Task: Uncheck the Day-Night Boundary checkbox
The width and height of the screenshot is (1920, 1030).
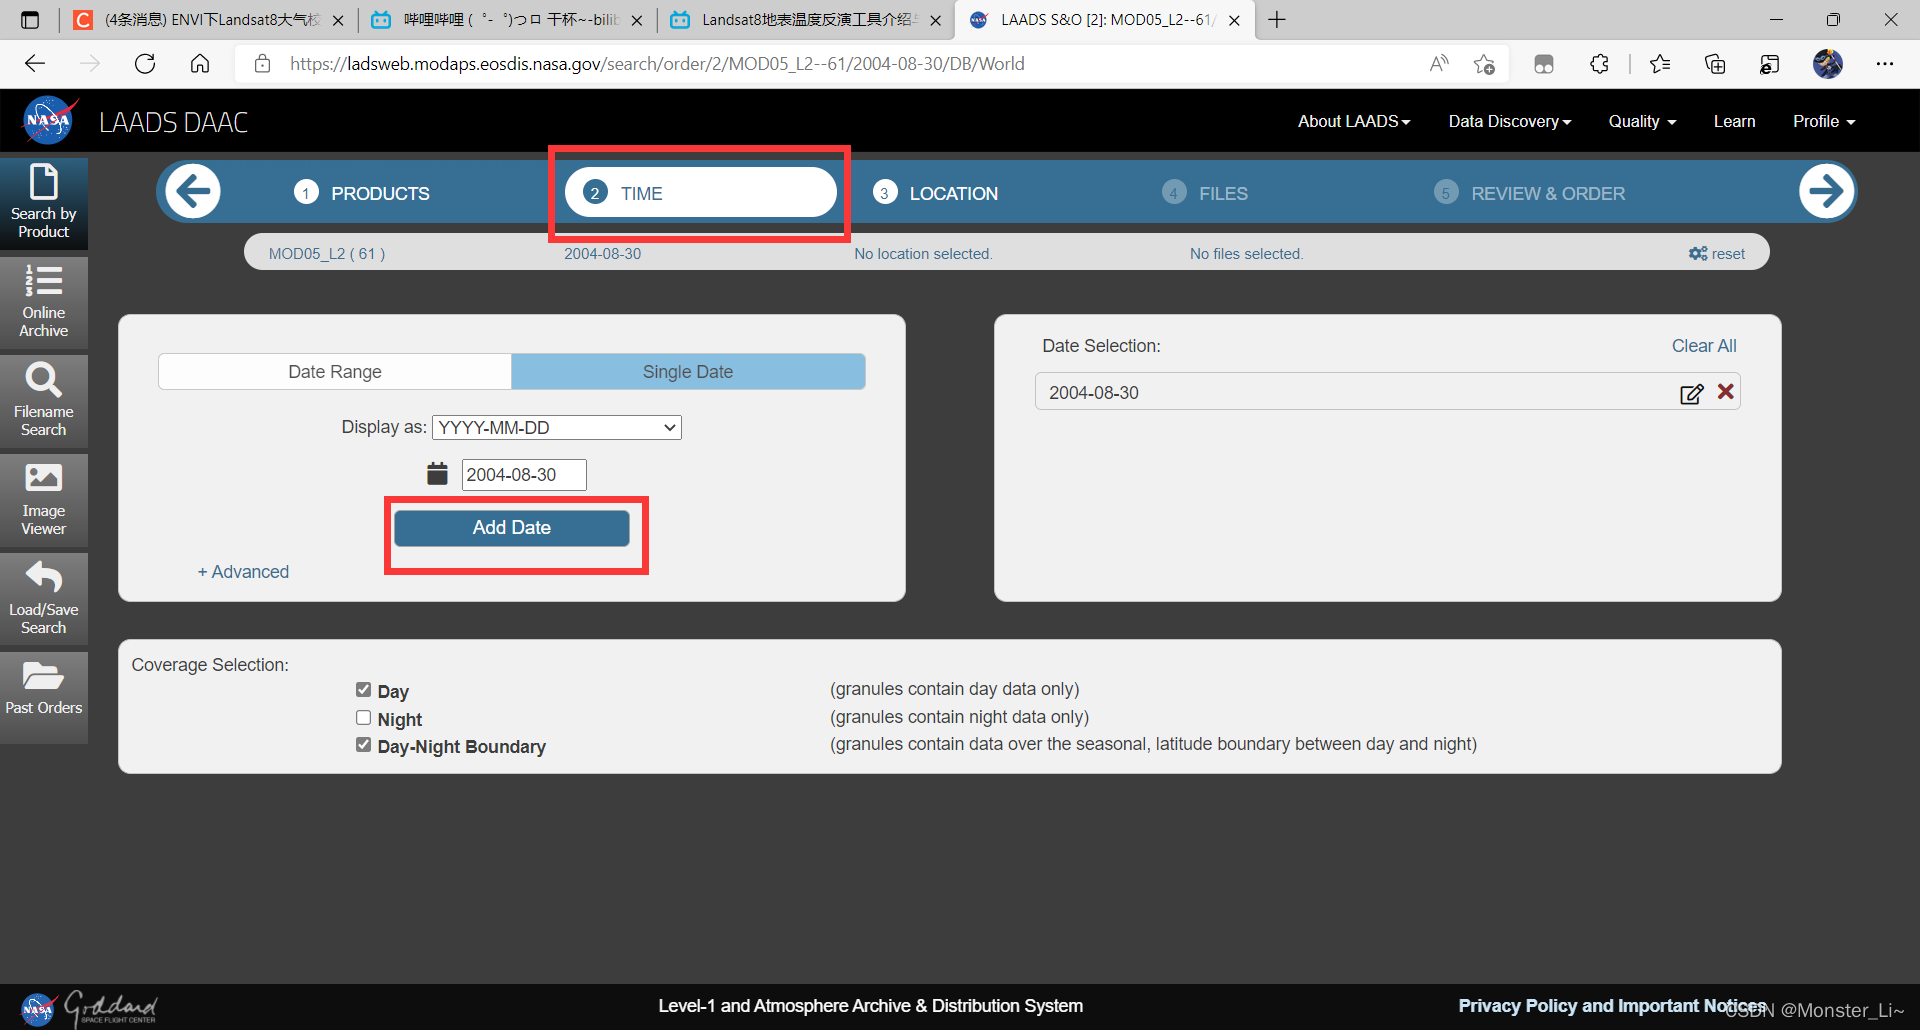Action: (363, 745)
